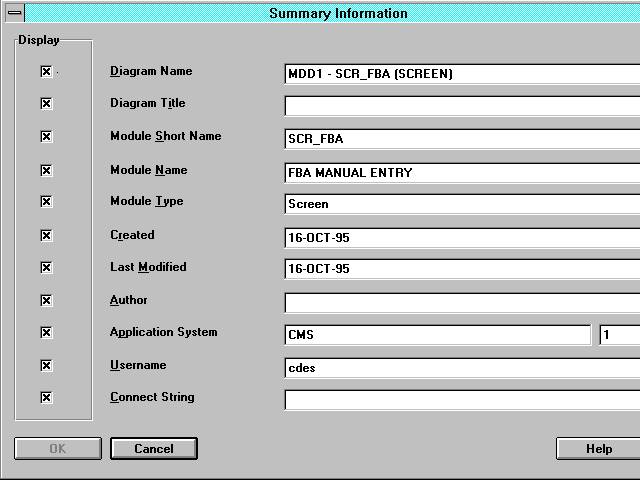Click into the Author input field

(x=462, y=302)
